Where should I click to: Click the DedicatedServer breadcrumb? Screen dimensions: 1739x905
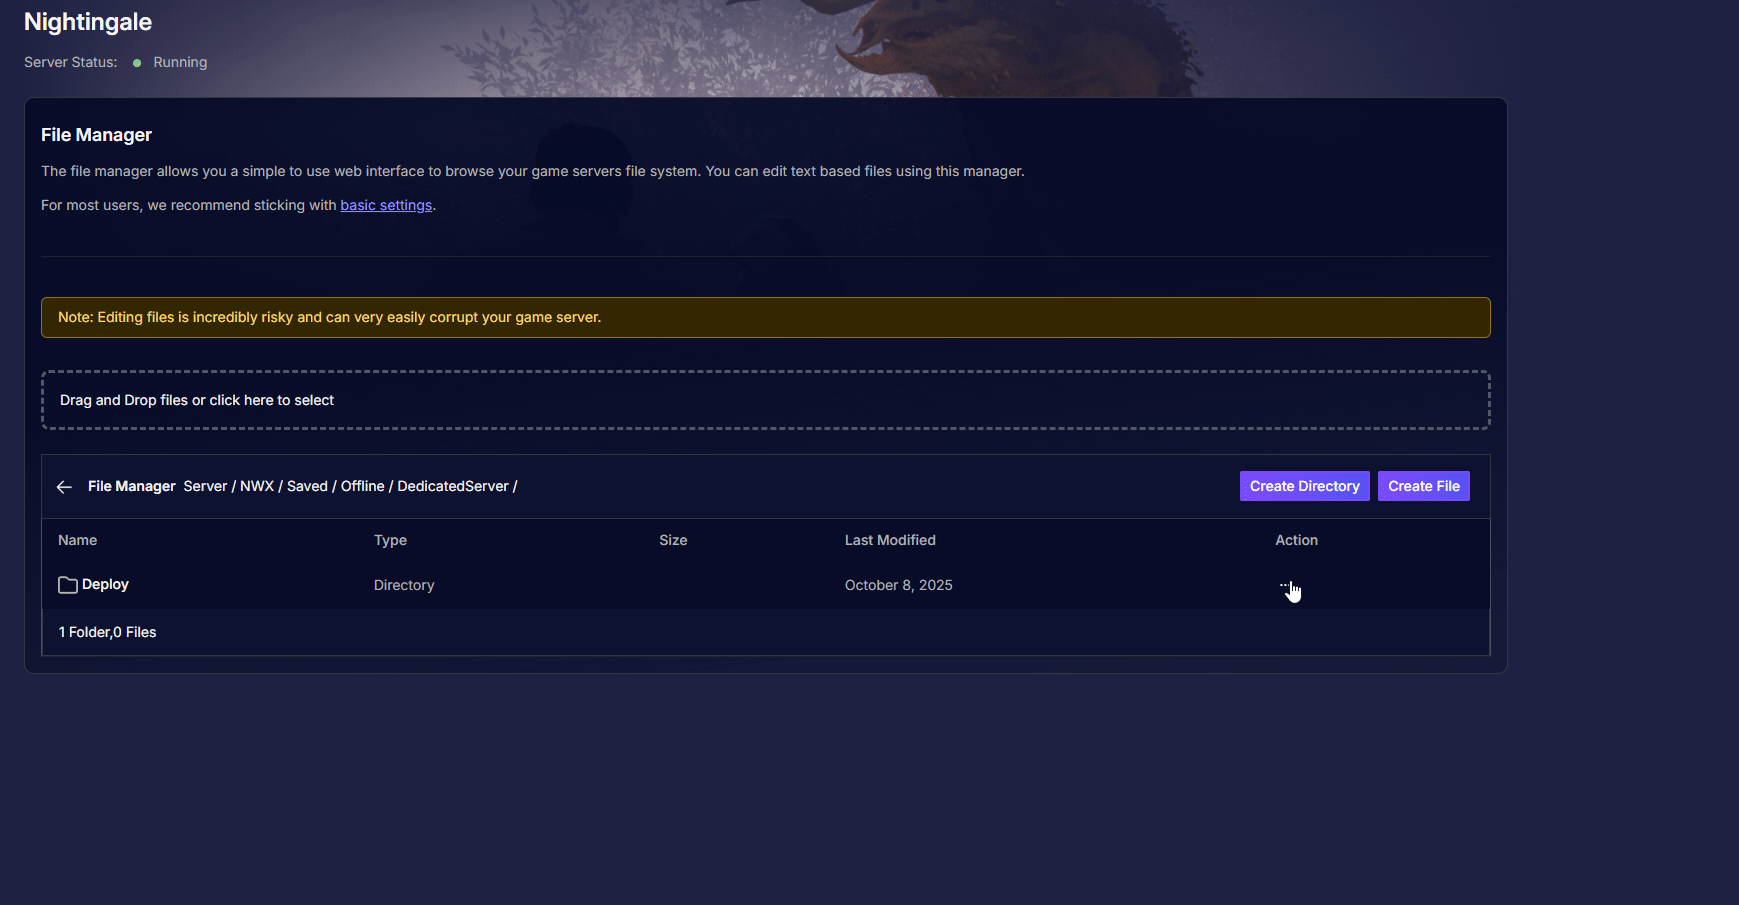click(x=453, y=486)
